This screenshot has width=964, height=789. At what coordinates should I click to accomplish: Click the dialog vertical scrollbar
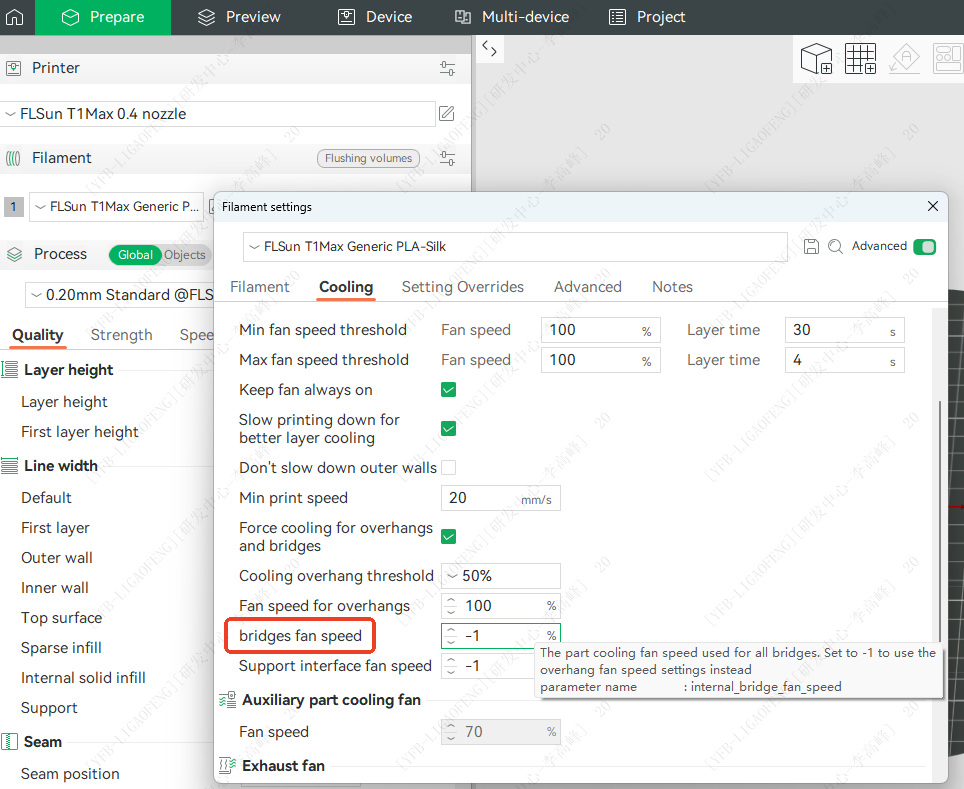point(939,523)
